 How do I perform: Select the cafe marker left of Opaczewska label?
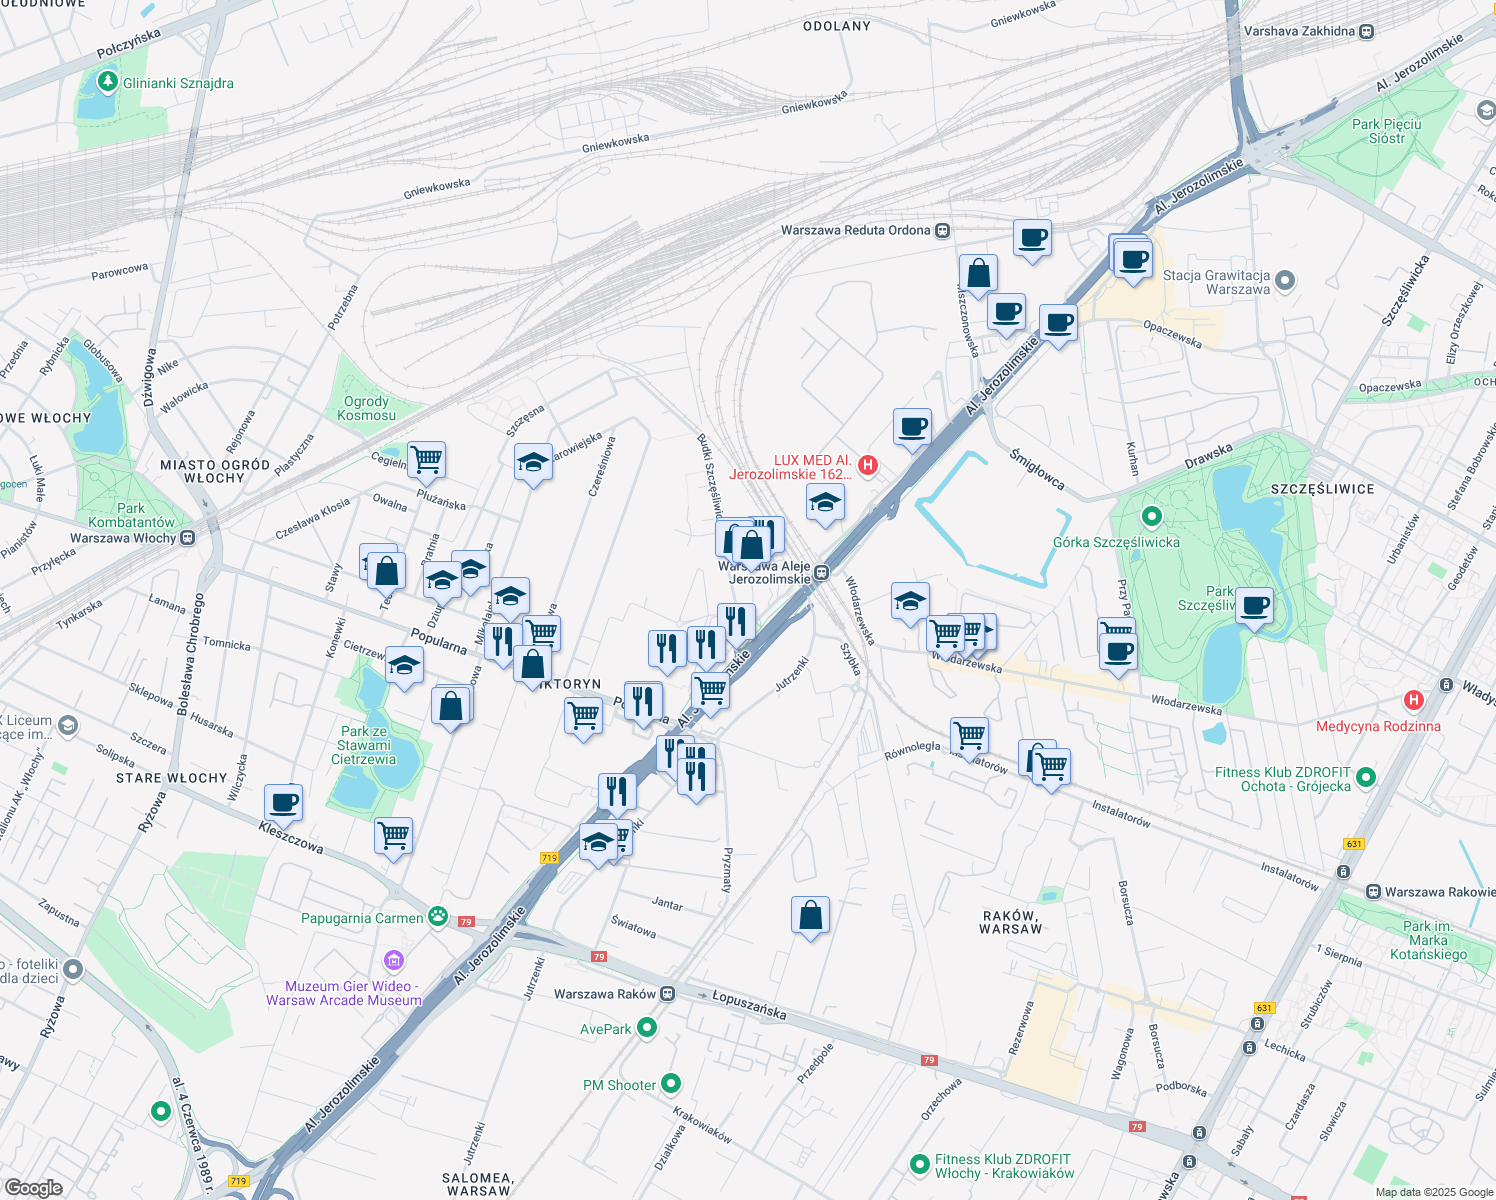1058,325
